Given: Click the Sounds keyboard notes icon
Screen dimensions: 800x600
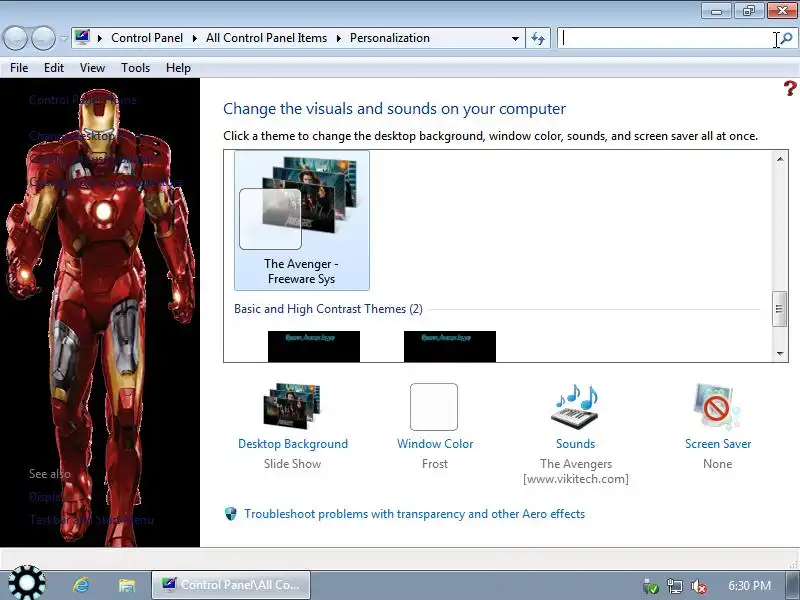Looking at the screenshot, I should pos(576,406).
